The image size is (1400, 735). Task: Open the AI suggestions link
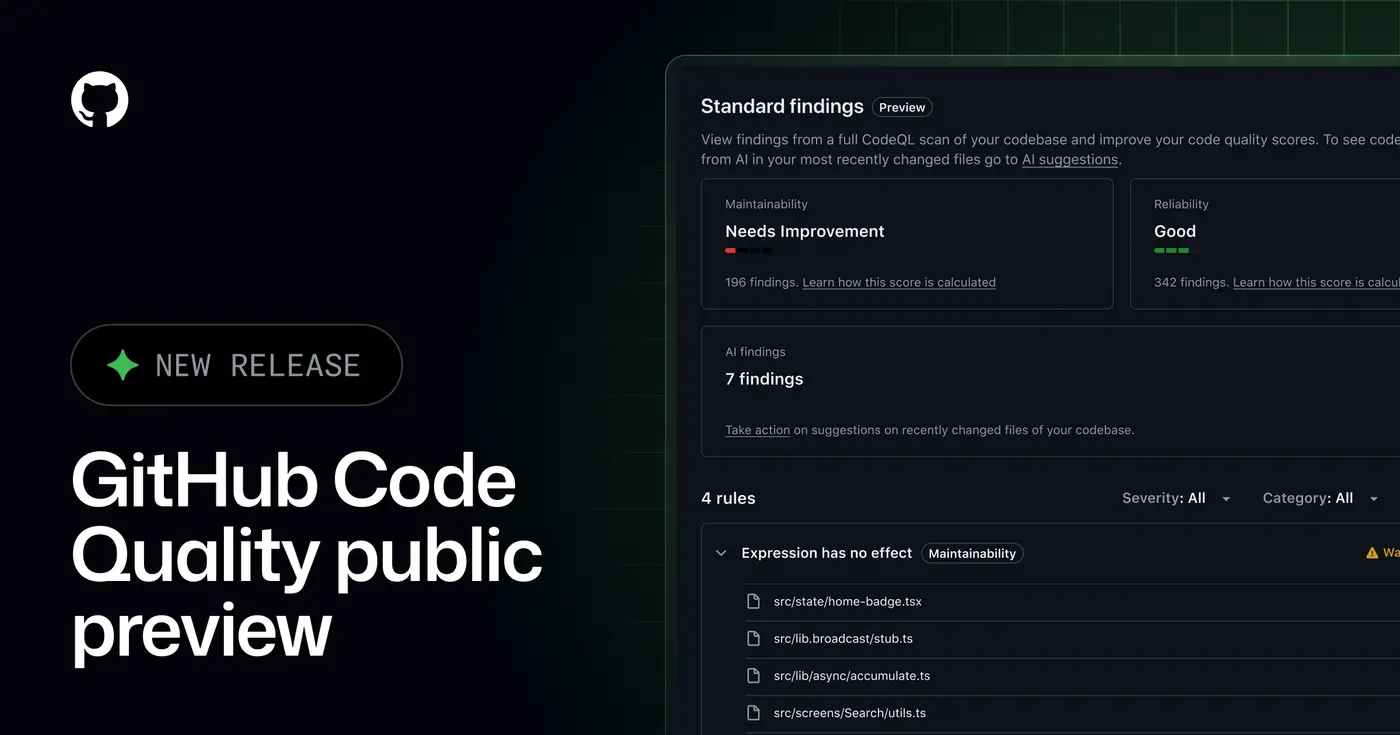[1069, 159]
